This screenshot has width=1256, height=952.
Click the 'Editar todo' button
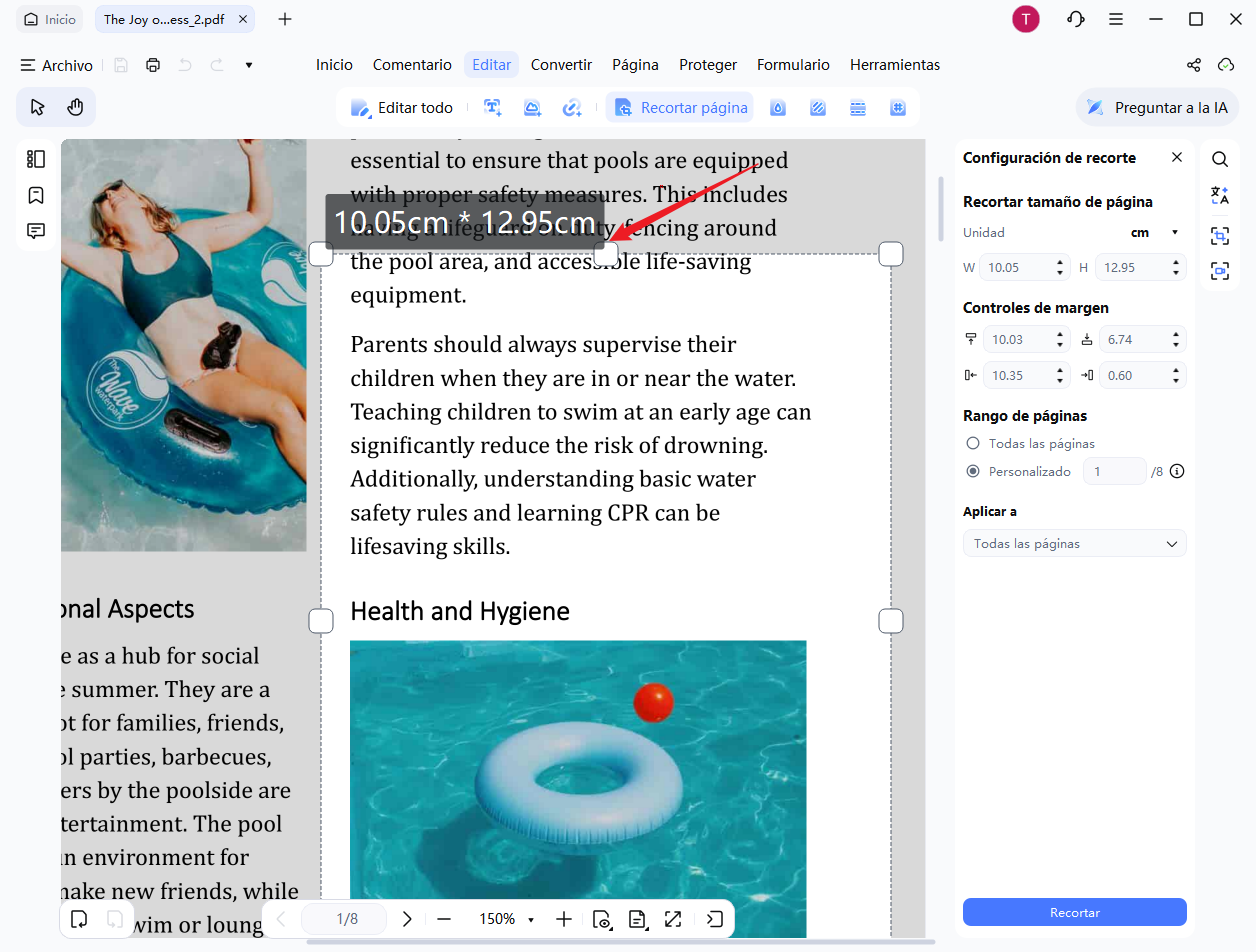click(x=402, y=108)
